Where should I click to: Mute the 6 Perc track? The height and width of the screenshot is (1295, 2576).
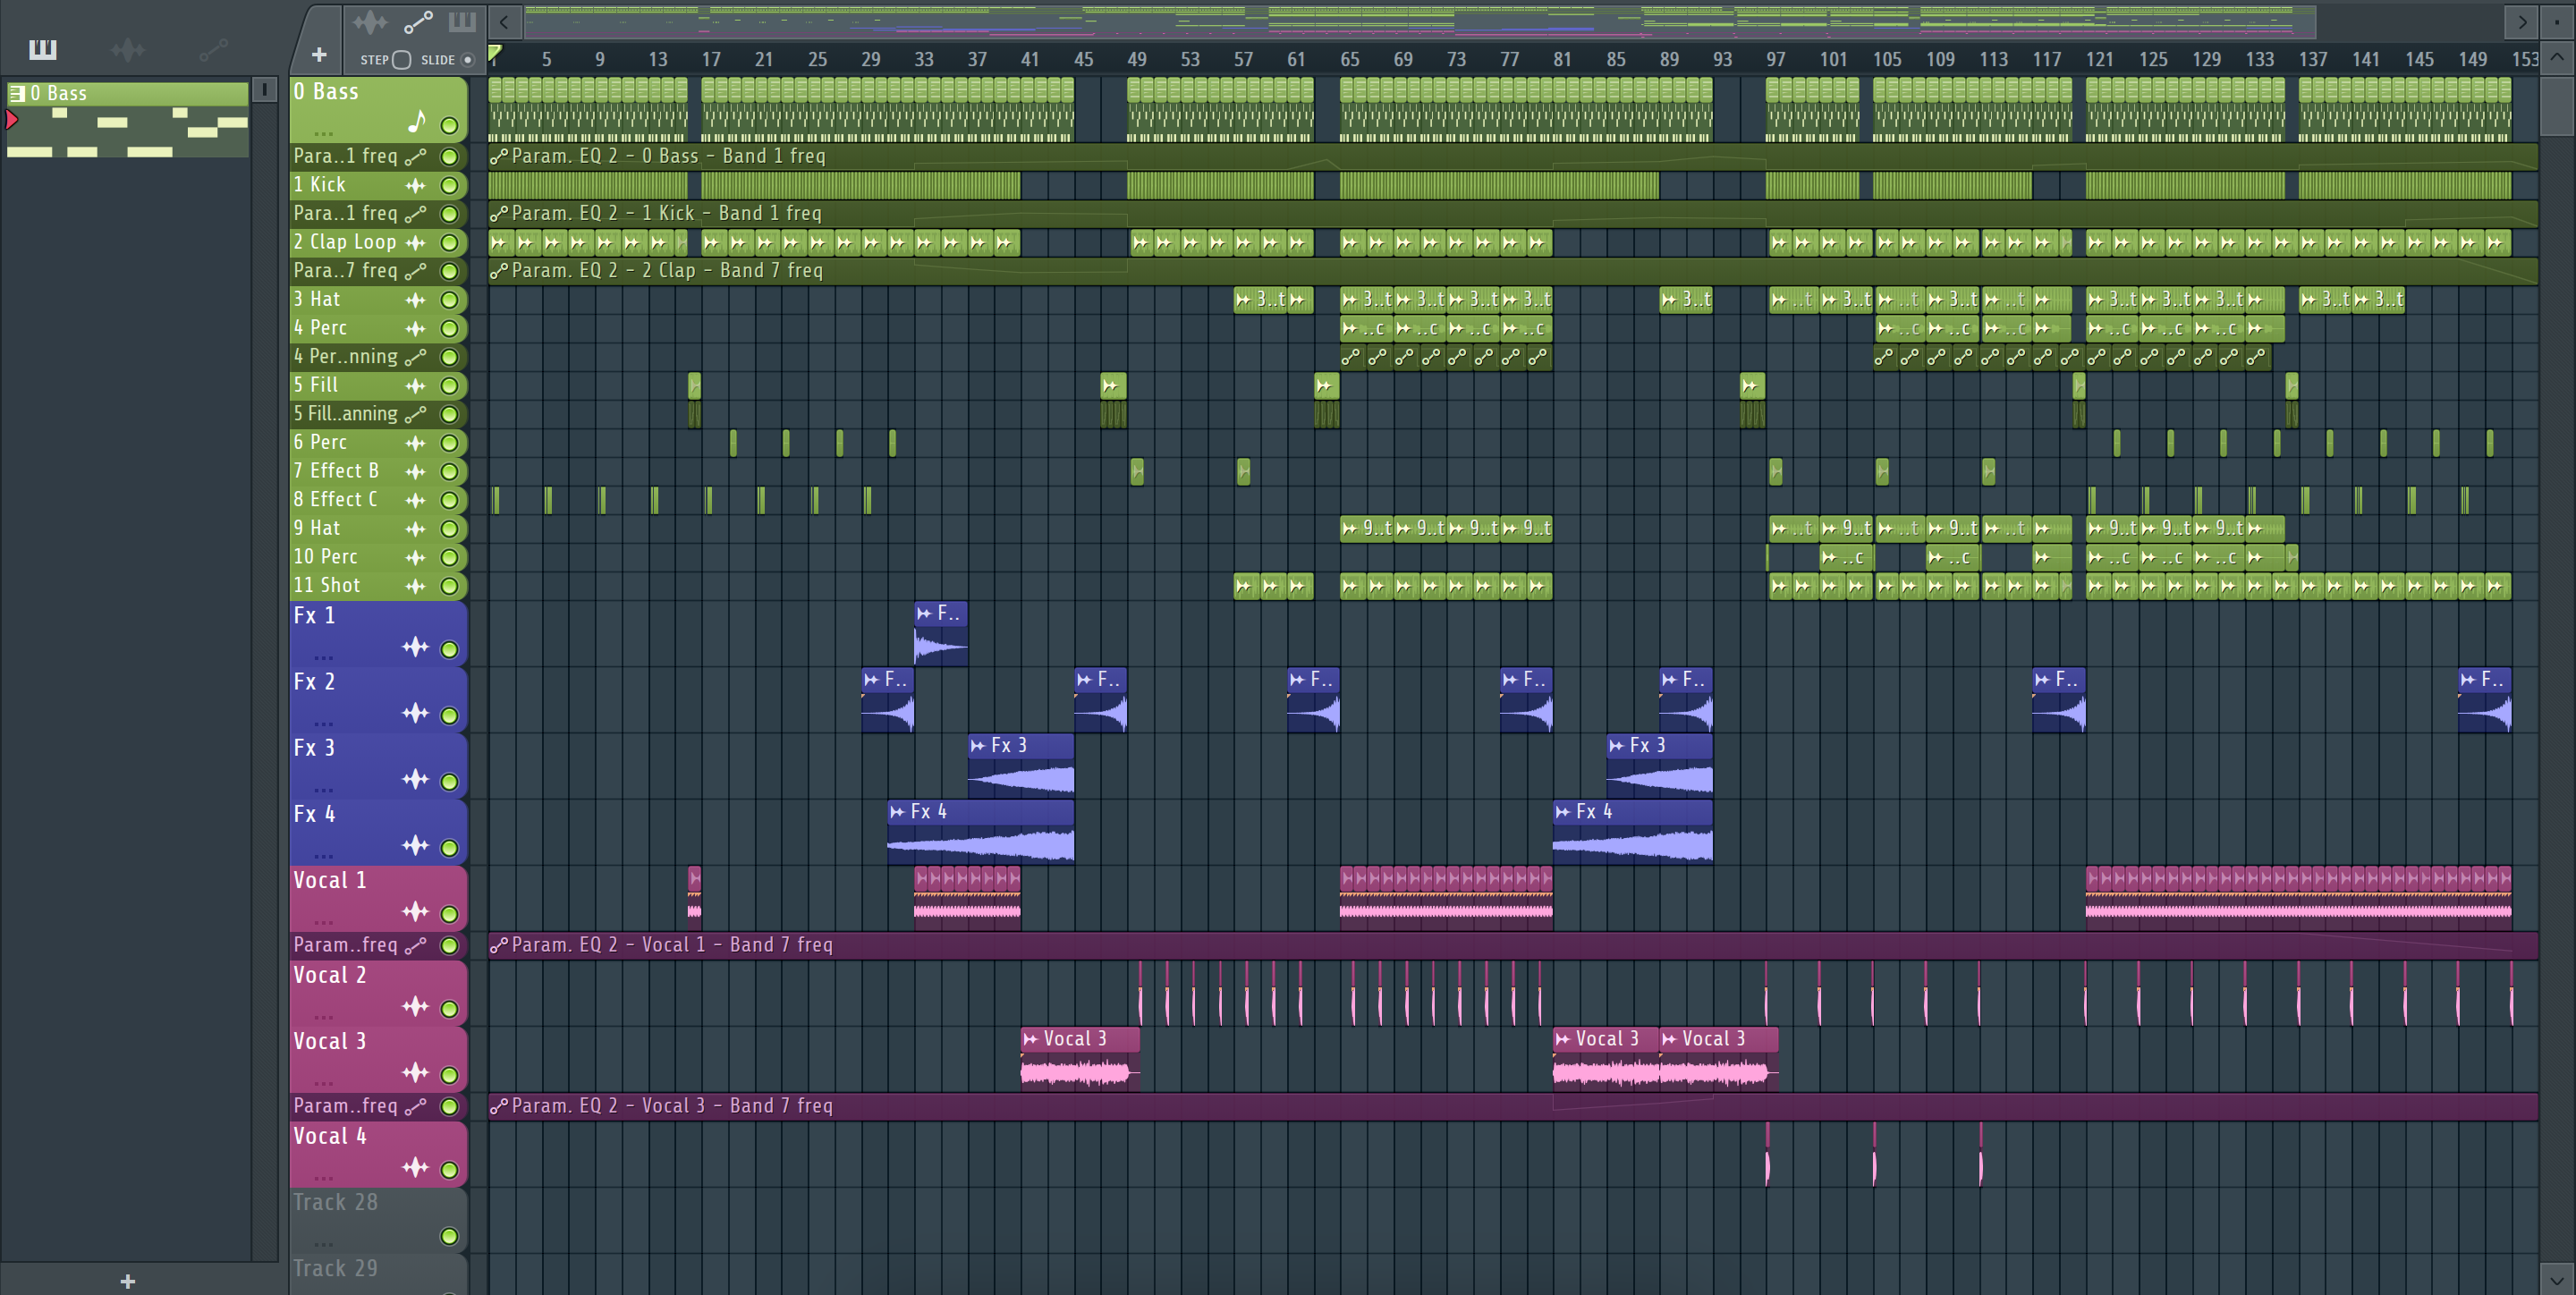[450, 443]
